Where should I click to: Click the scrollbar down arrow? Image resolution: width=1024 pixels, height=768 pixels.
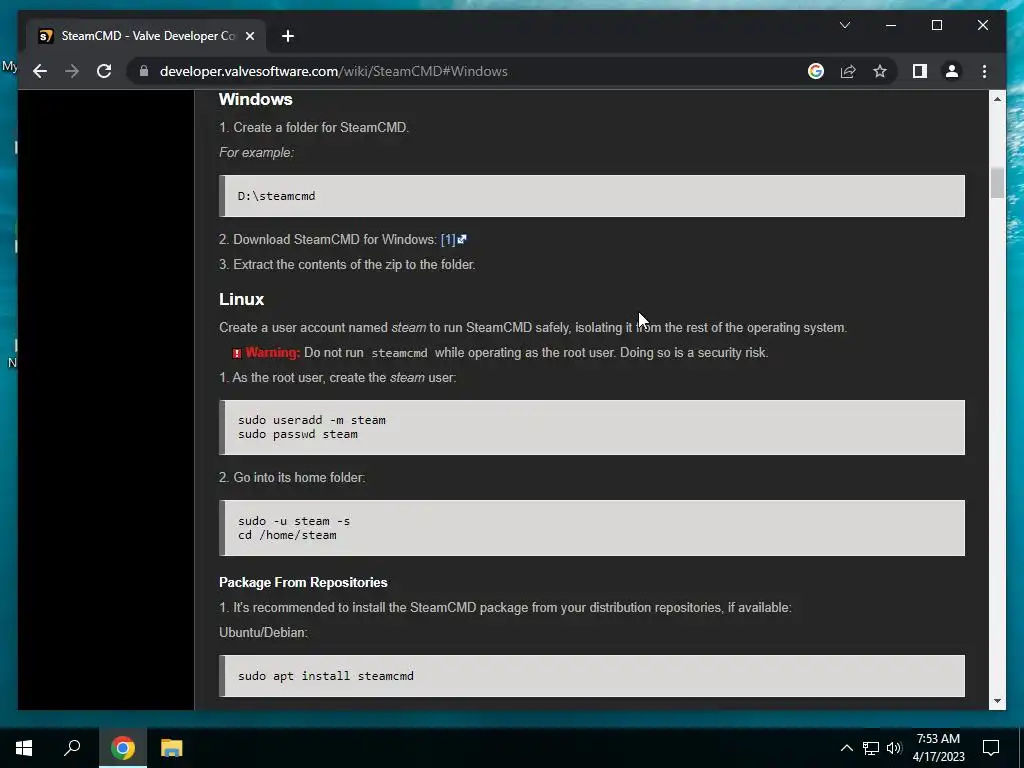(997, 701)
